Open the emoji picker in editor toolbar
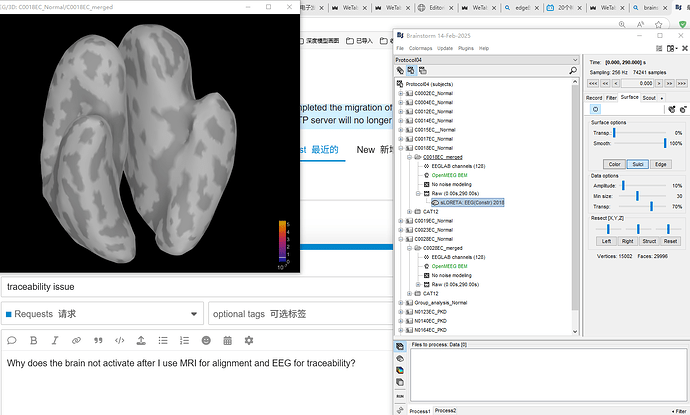This screenshot has width=690, height=415. click(206, 340)
